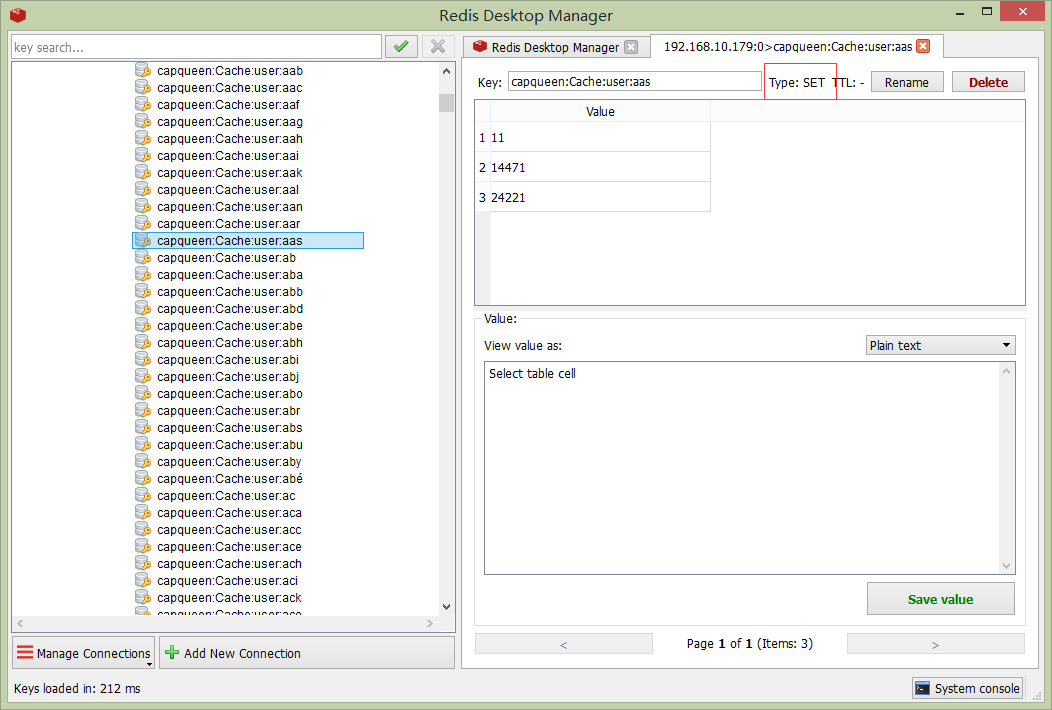This screenshot has width=1052, height=710.
Task: Select the key capqueen:Cache:user:ack
Action: pyautogui.click(x=229, y=597)
